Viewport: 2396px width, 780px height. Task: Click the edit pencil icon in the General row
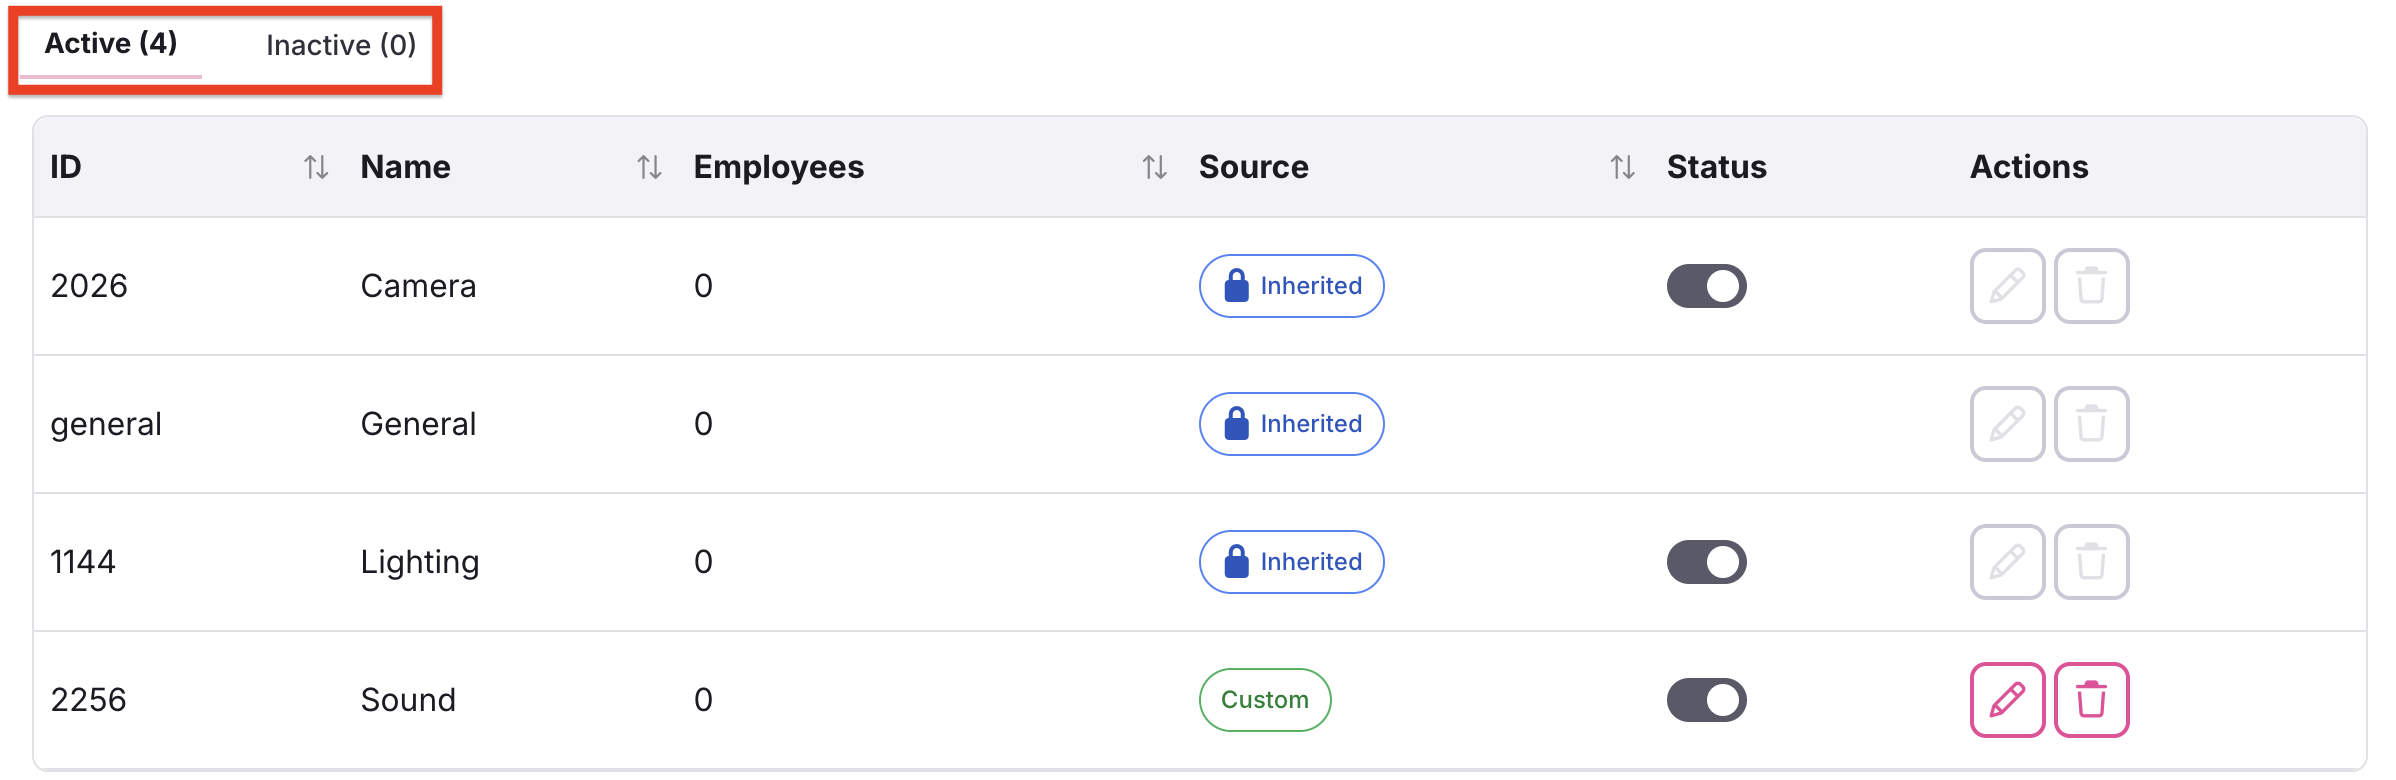[x=2007, y=424]
